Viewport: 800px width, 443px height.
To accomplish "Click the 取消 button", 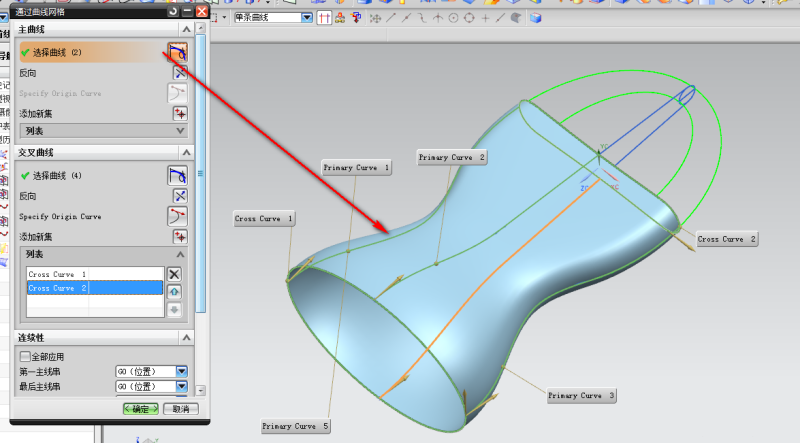I will click(x=181, y=408).
